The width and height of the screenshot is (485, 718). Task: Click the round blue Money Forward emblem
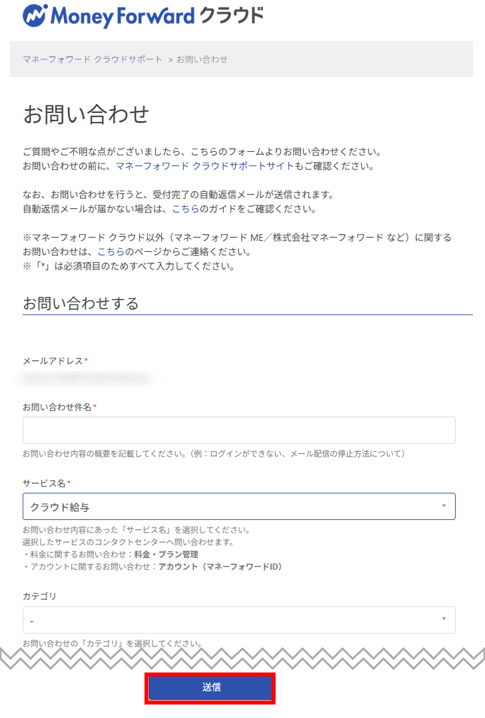34,16
